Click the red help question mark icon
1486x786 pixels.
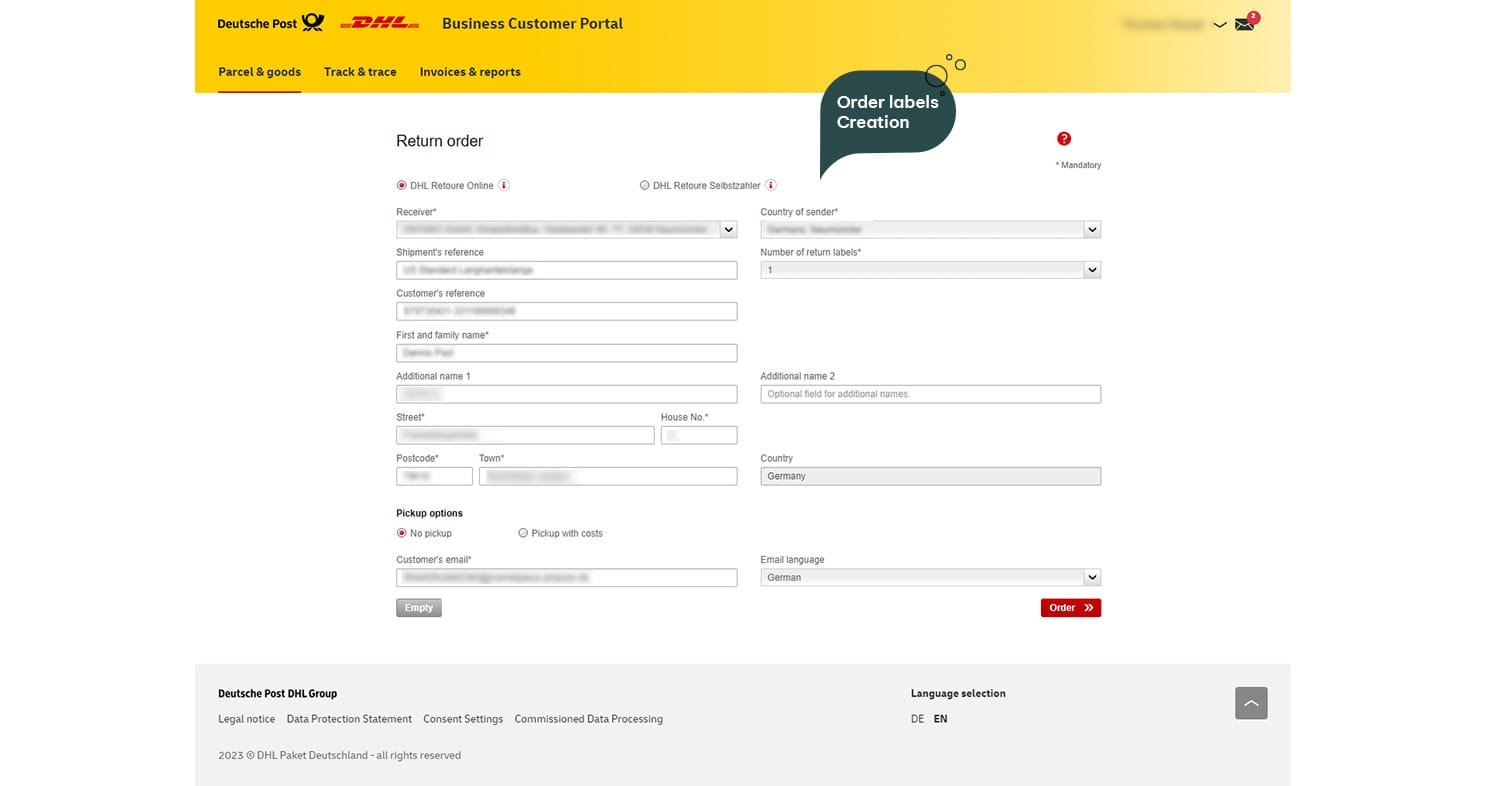pos(1063,139)
